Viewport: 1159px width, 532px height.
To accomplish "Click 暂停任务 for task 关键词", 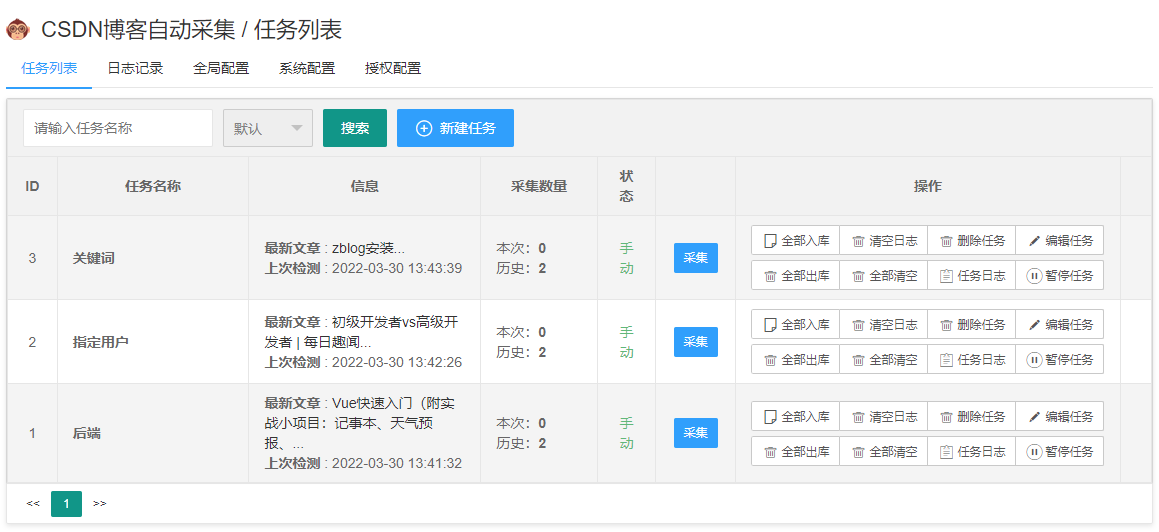I will [1059, 276].
